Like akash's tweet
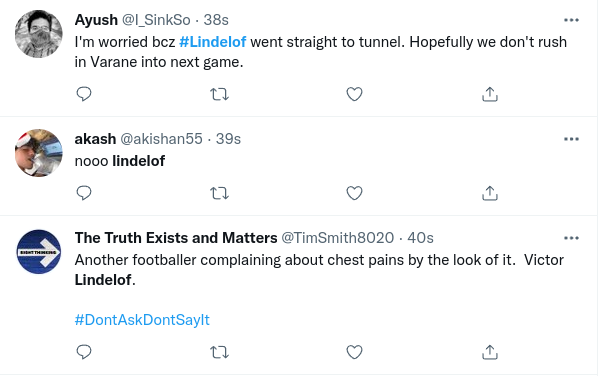Viewport: 600px width, 376px height. pyautogui.click(x=354, y=193)
